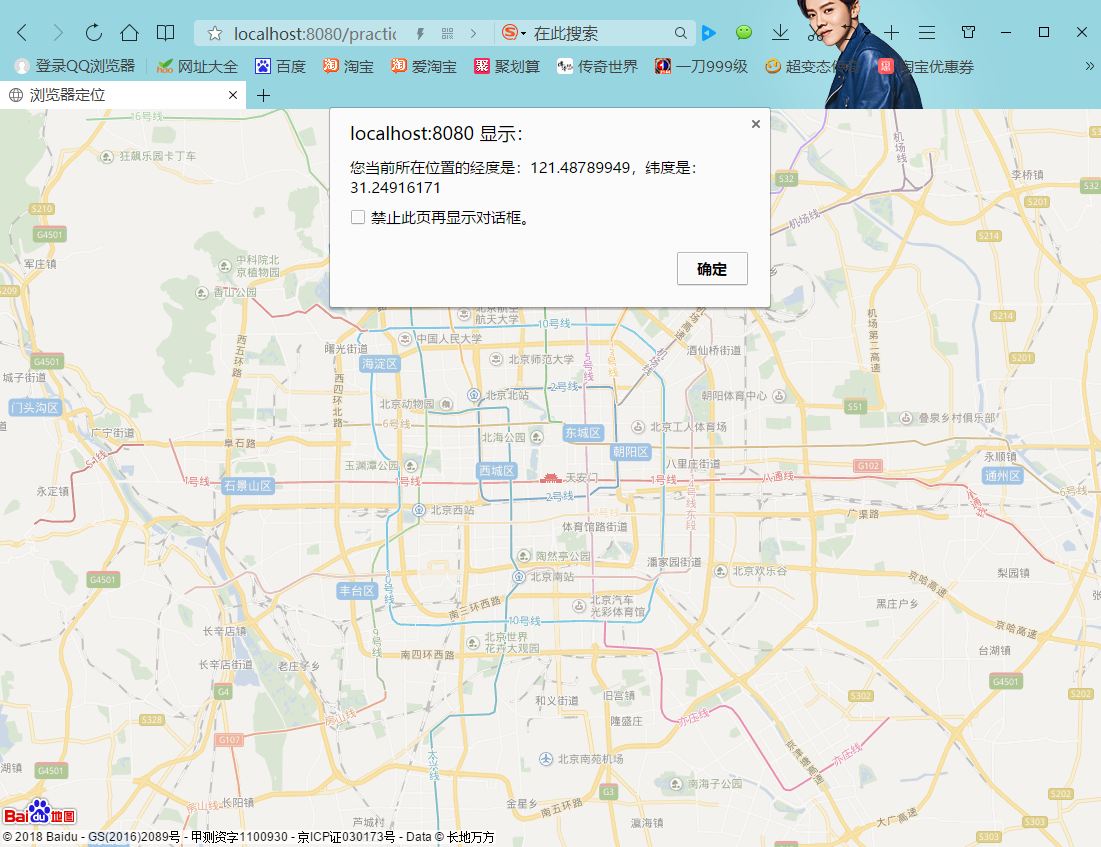
Task: Open the browser hamburger menu
Action: (x=927, y=32)
